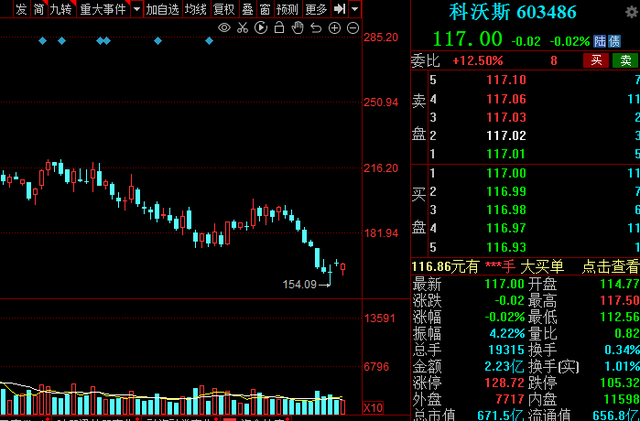This screenshot has height=421, width=640.
Task: Click the last blue diamond event marker
Action: pos(209,40)
